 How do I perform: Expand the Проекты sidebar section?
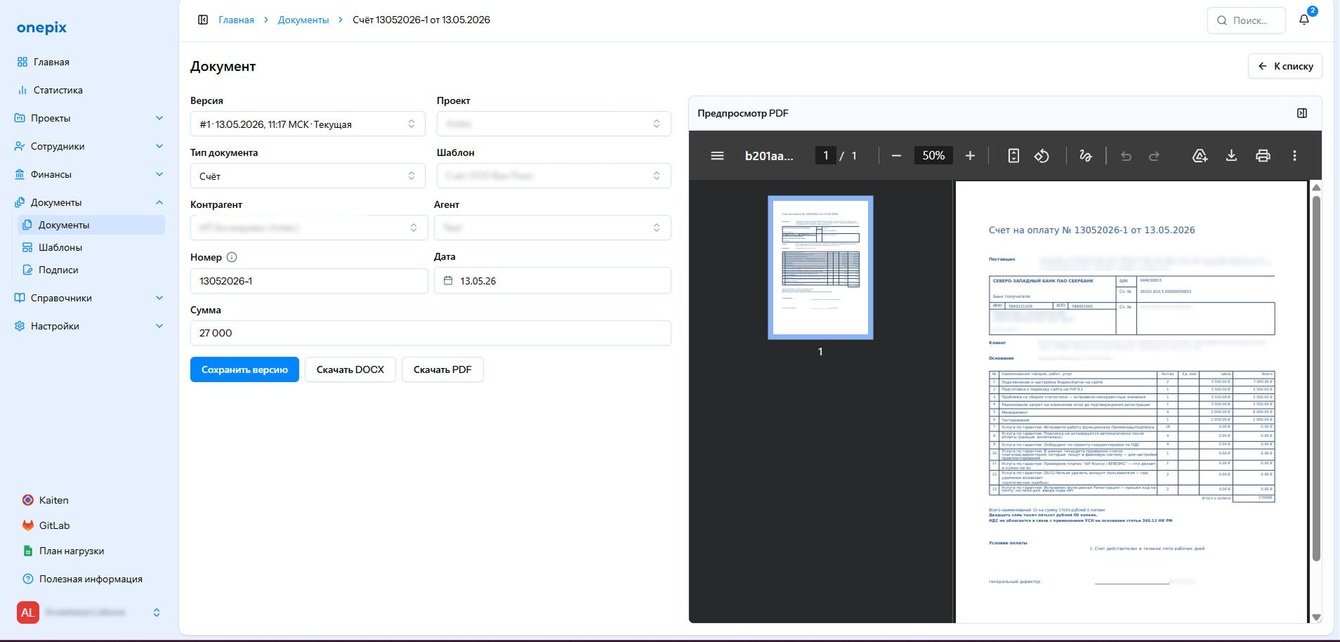pyautogui.click(x=90, y=118)
